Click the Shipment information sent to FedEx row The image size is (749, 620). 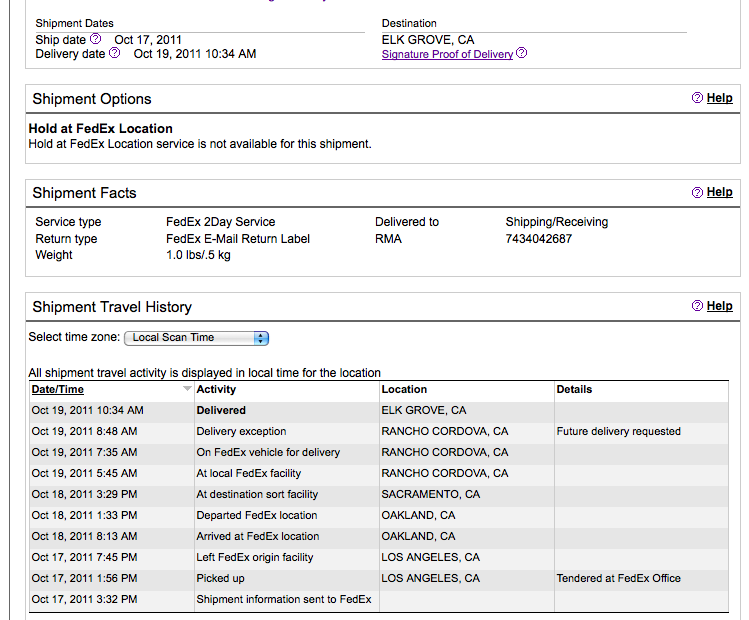[x=379, y=599]
